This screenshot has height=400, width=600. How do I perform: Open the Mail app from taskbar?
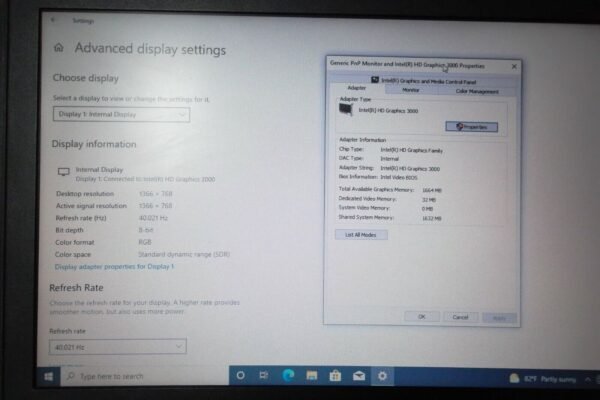point(359,376)
